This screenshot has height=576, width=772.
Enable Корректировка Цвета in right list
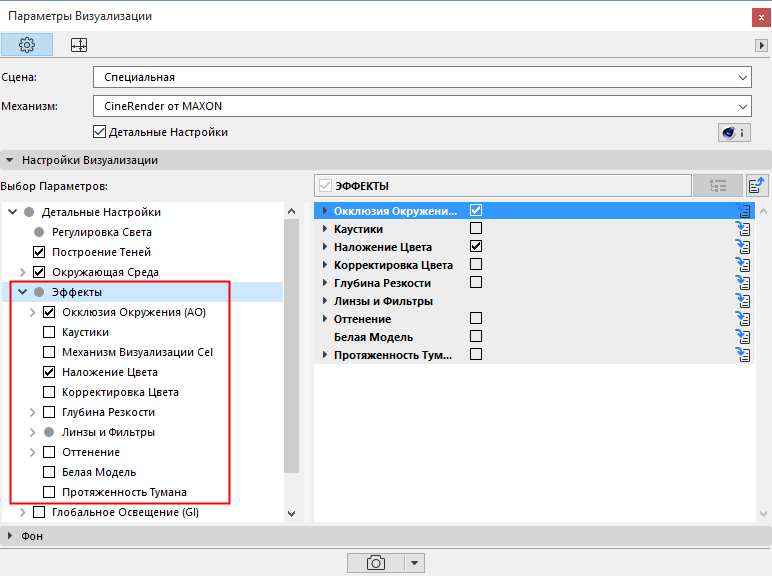pos(476,264)
